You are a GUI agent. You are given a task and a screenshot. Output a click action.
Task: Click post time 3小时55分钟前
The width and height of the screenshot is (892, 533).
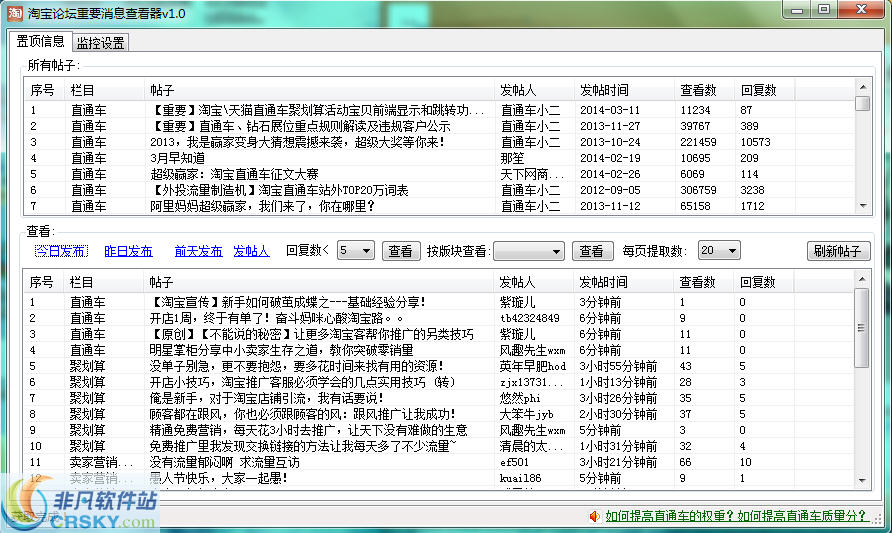[x=618, y=366]
